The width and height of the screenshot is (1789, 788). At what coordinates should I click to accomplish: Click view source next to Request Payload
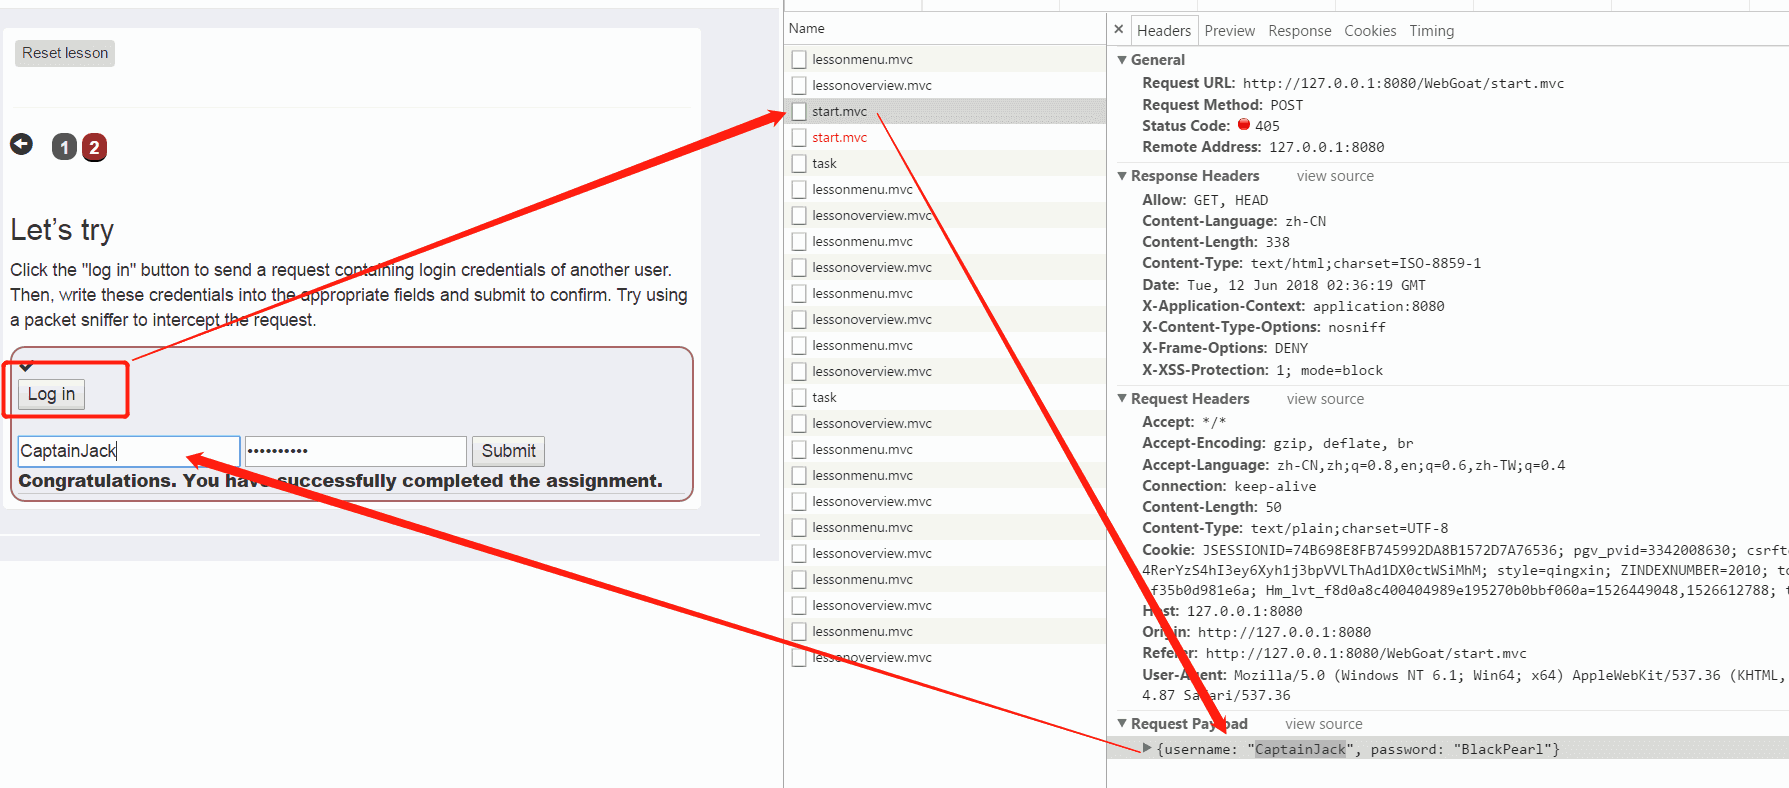coord(1323,724)
